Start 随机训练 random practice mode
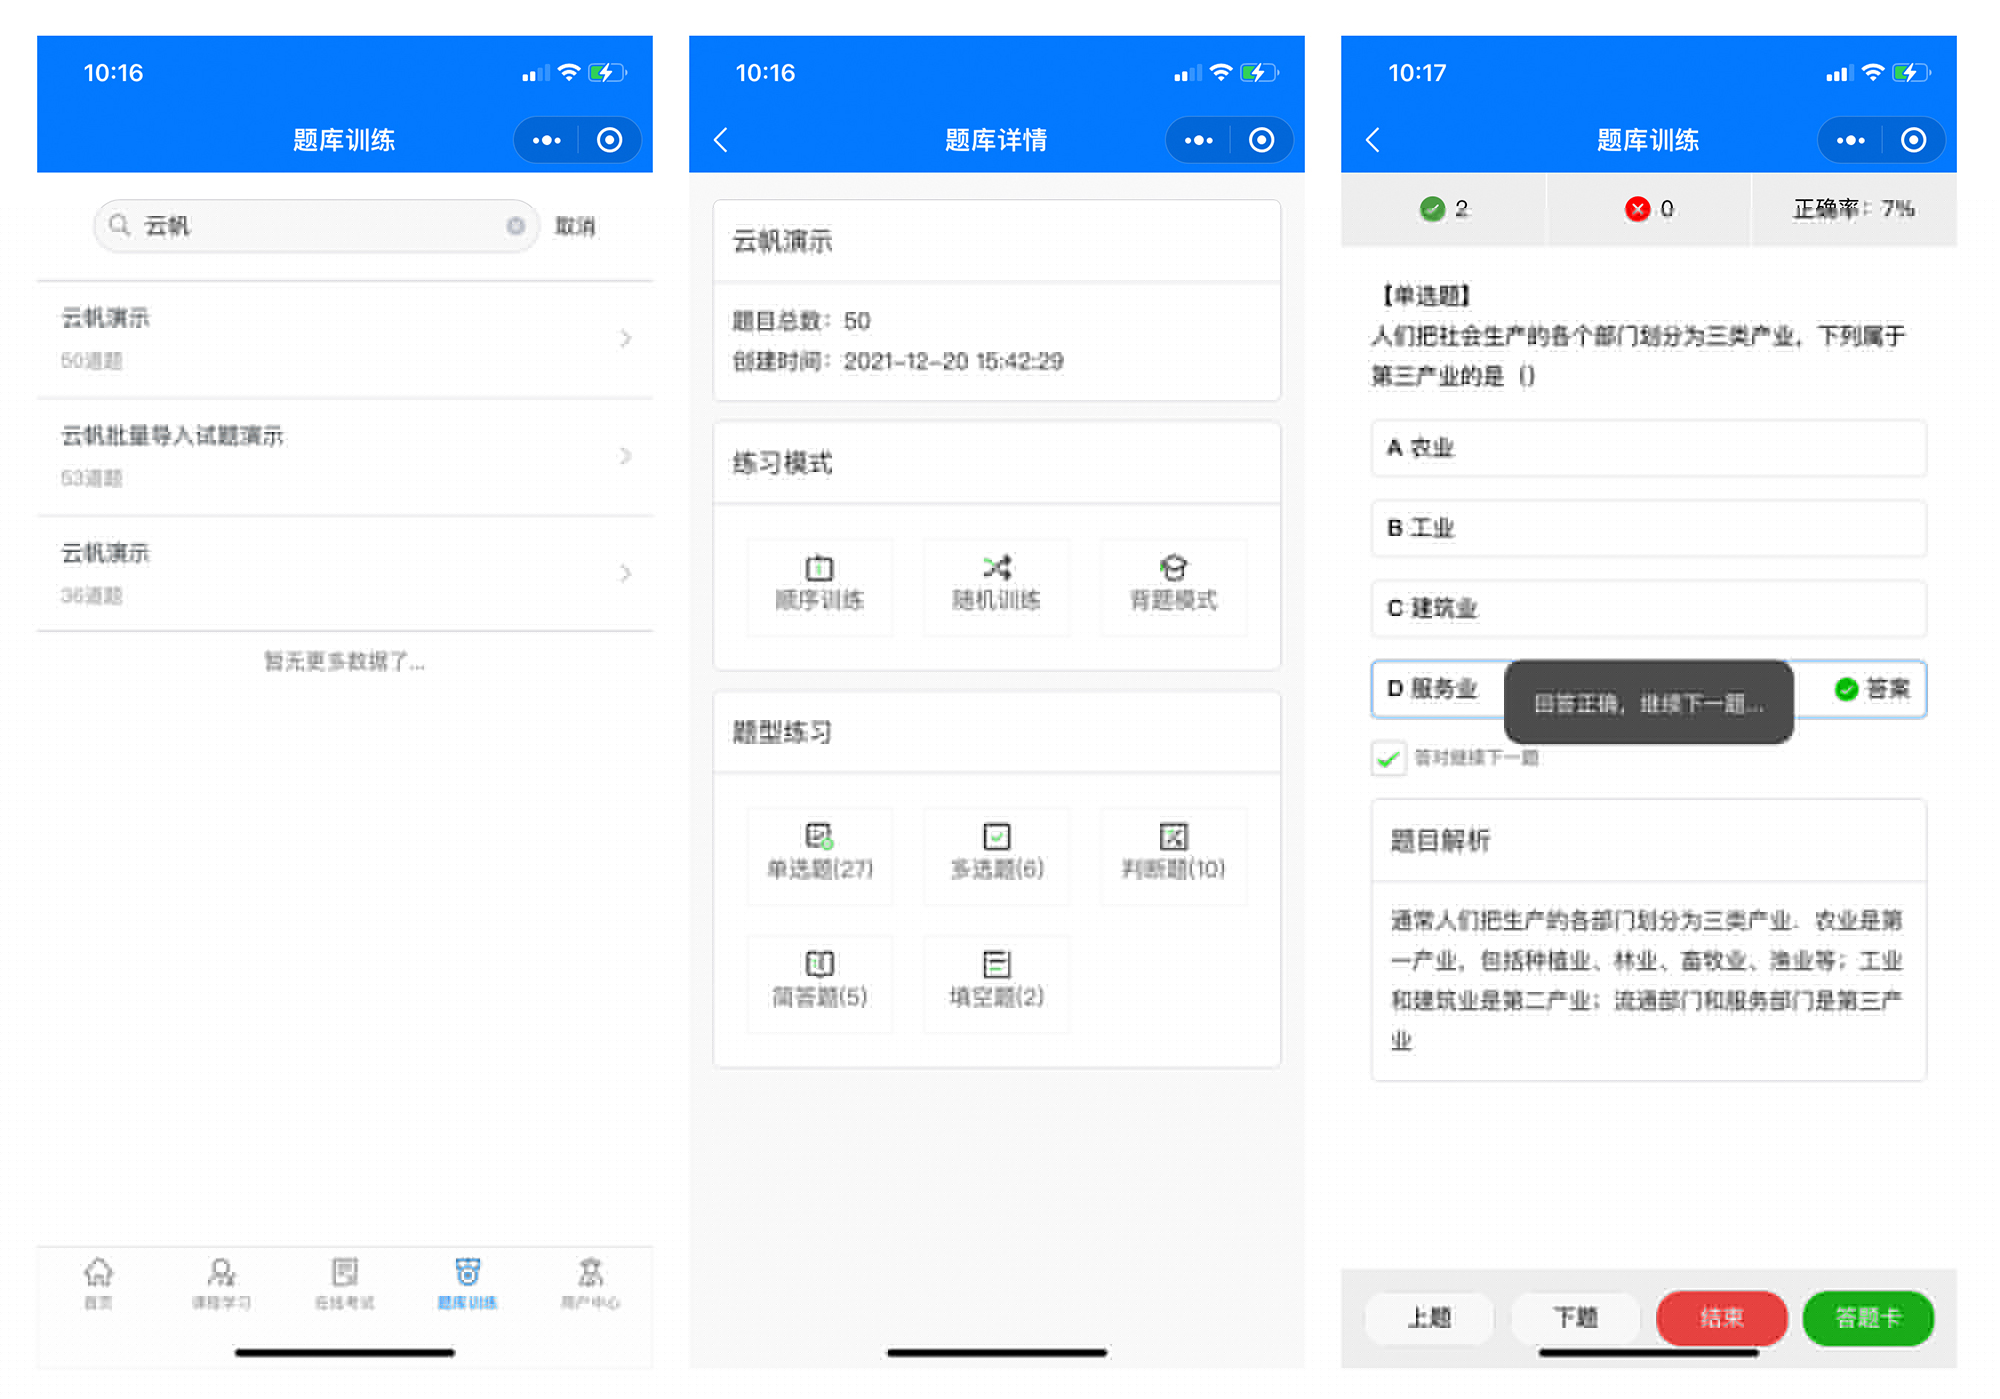 tap(996, 584)
